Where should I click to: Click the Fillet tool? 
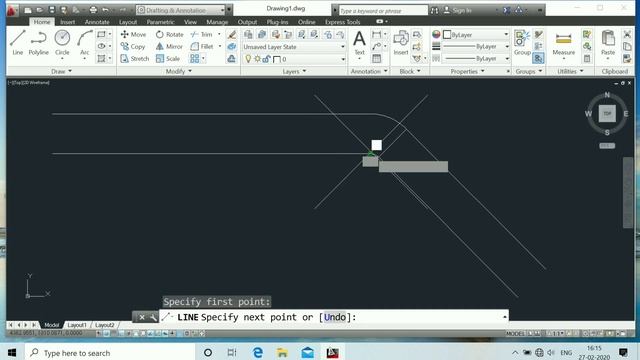point(202,47)
